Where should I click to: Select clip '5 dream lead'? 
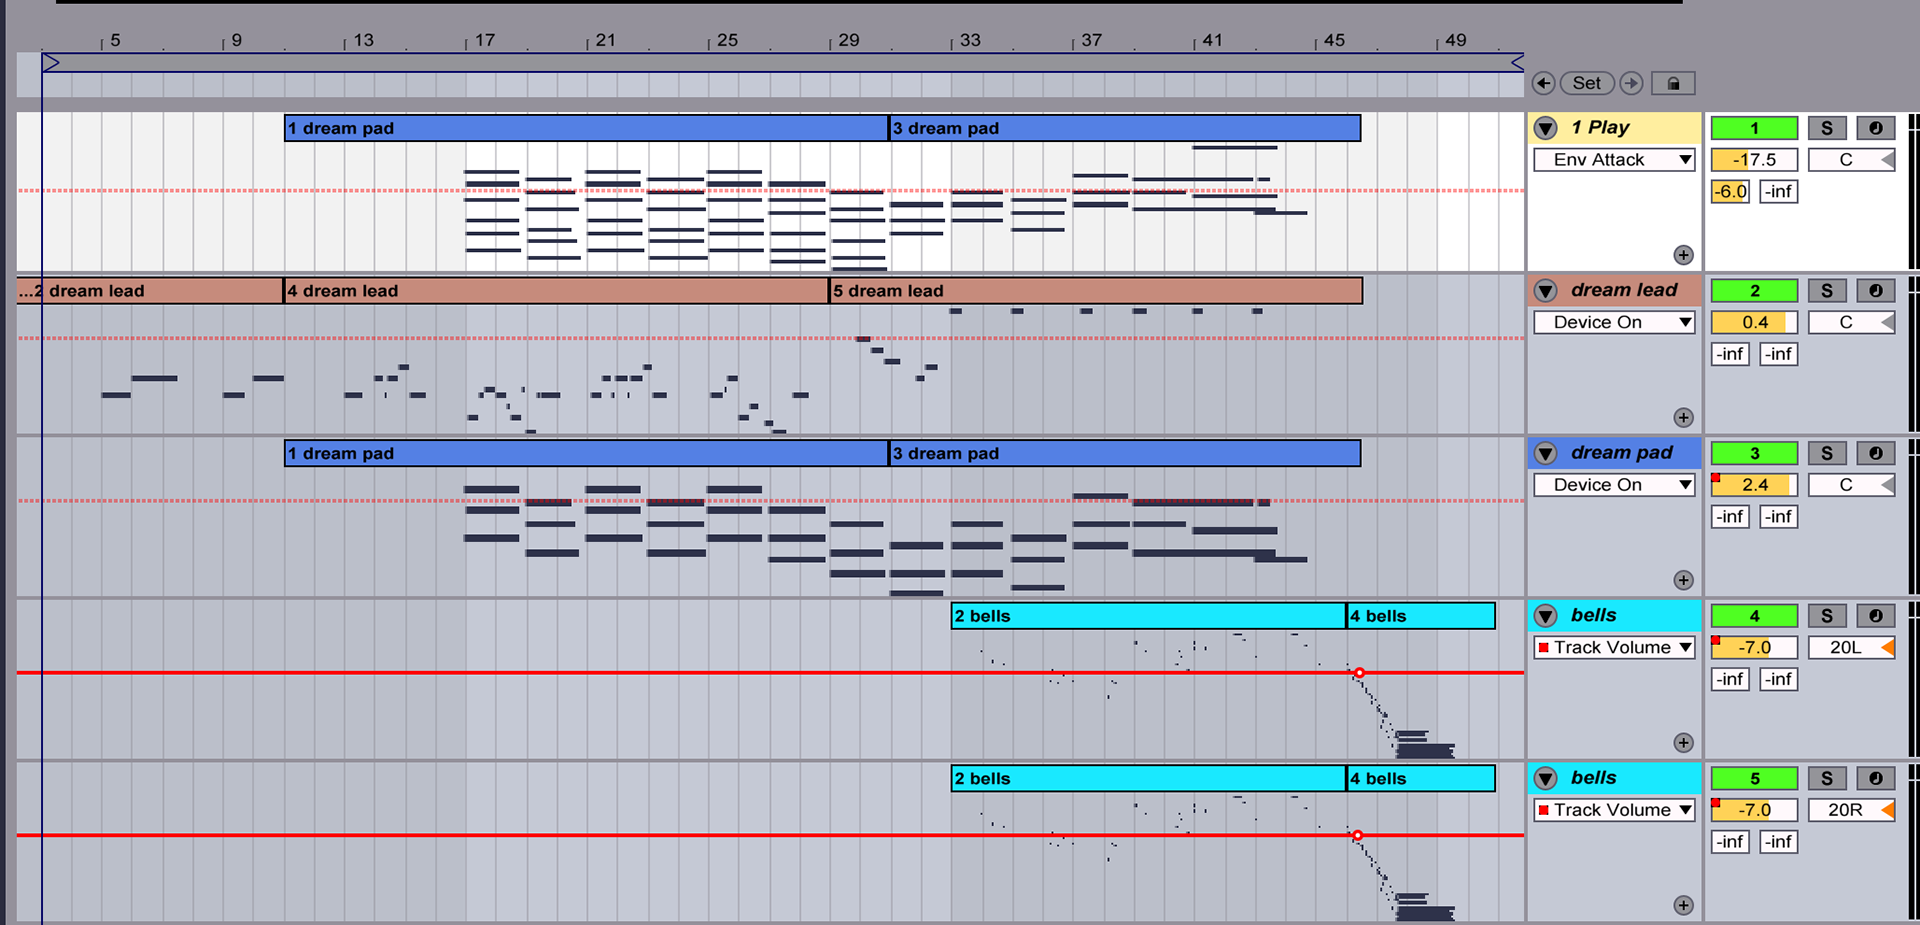pos(1096,291)
